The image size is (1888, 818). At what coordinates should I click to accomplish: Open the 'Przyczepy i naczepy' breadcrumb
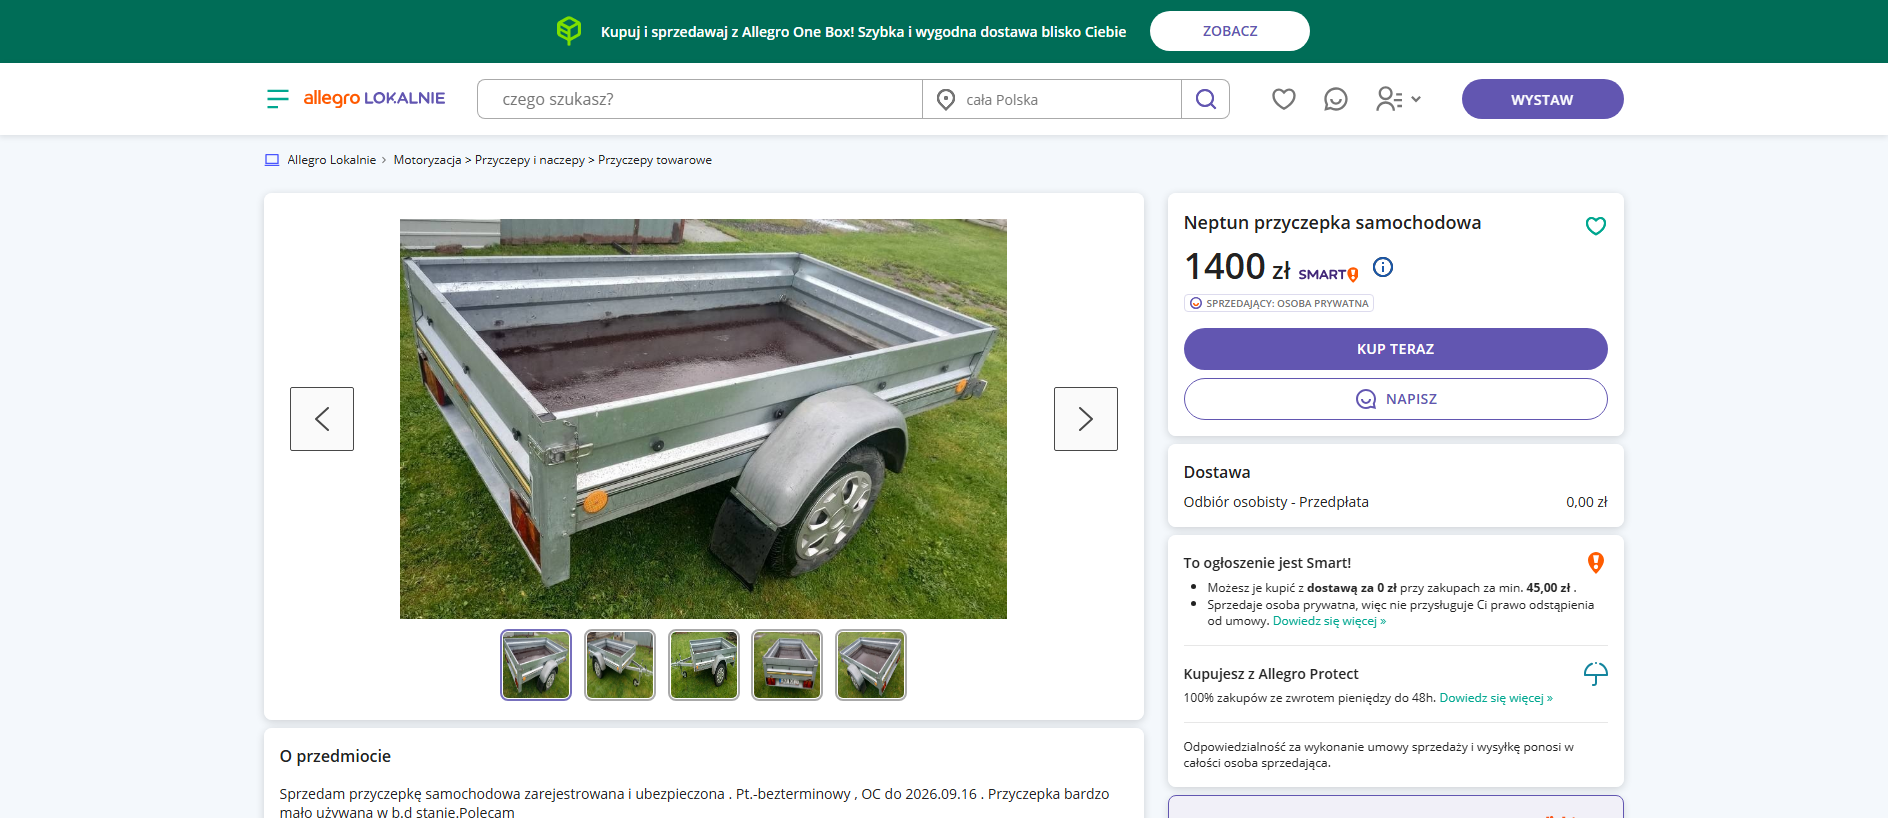[530, 160]
